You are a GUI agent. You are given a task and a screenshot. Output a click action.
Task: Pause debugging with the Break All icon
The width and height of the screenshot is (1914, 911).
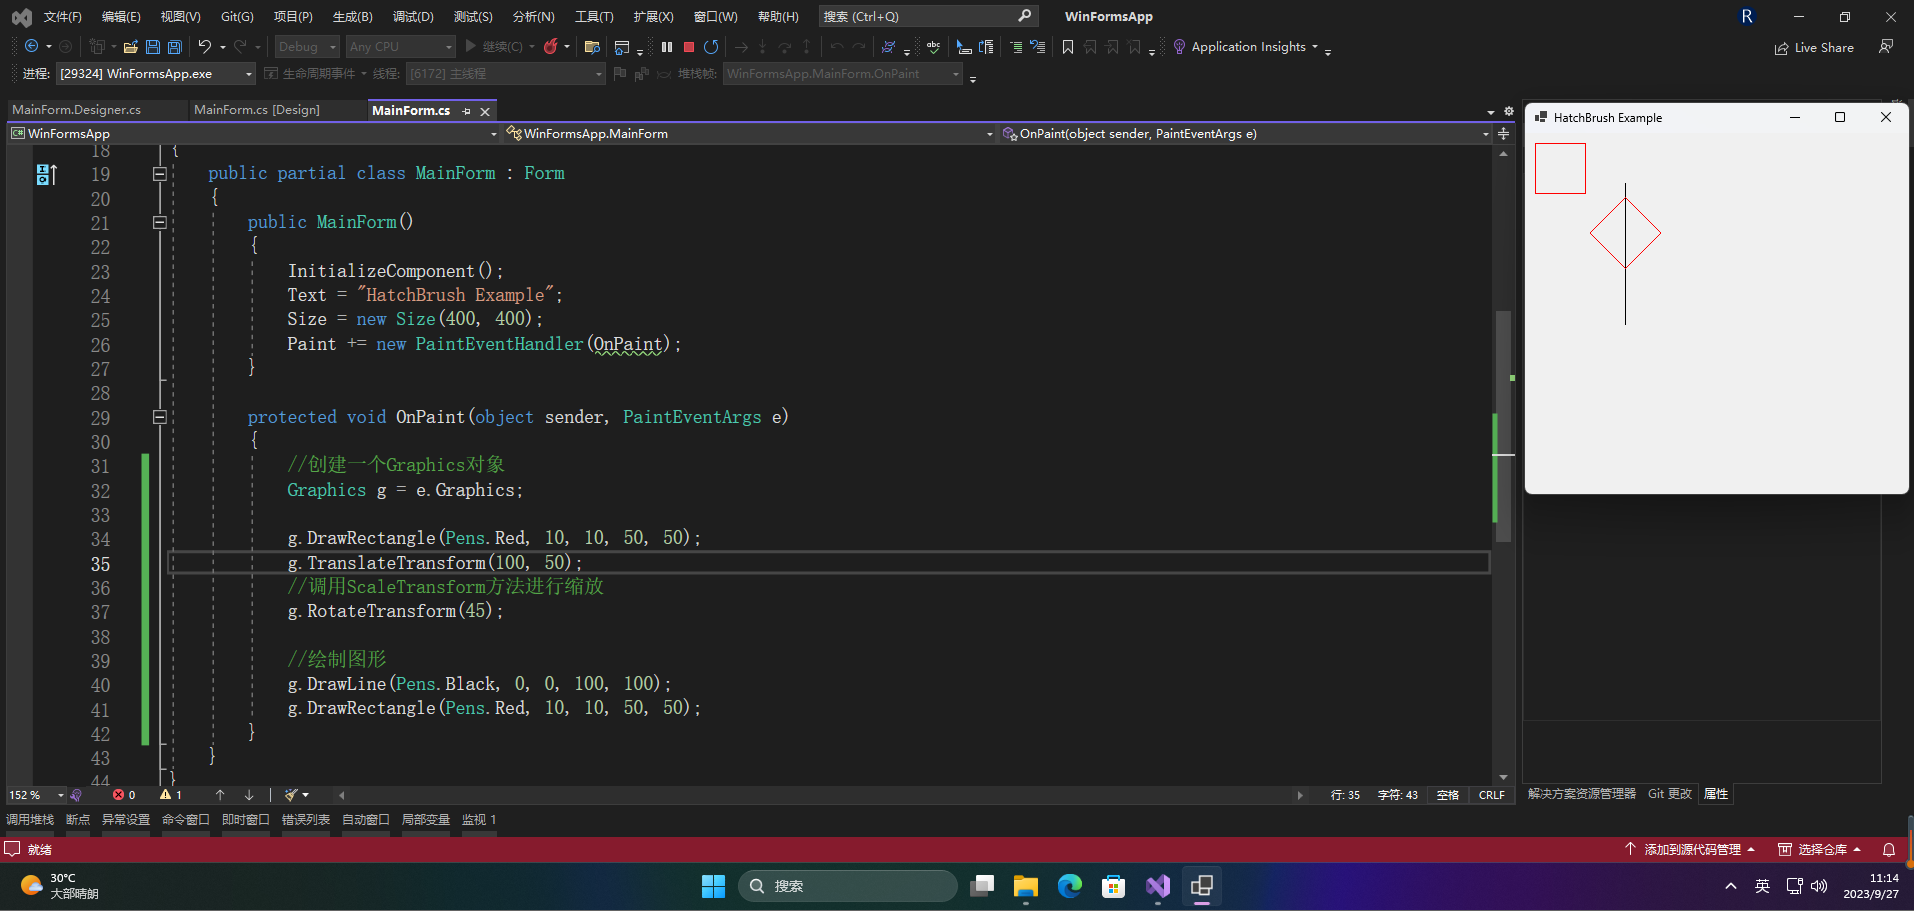(x=667, y=47)
